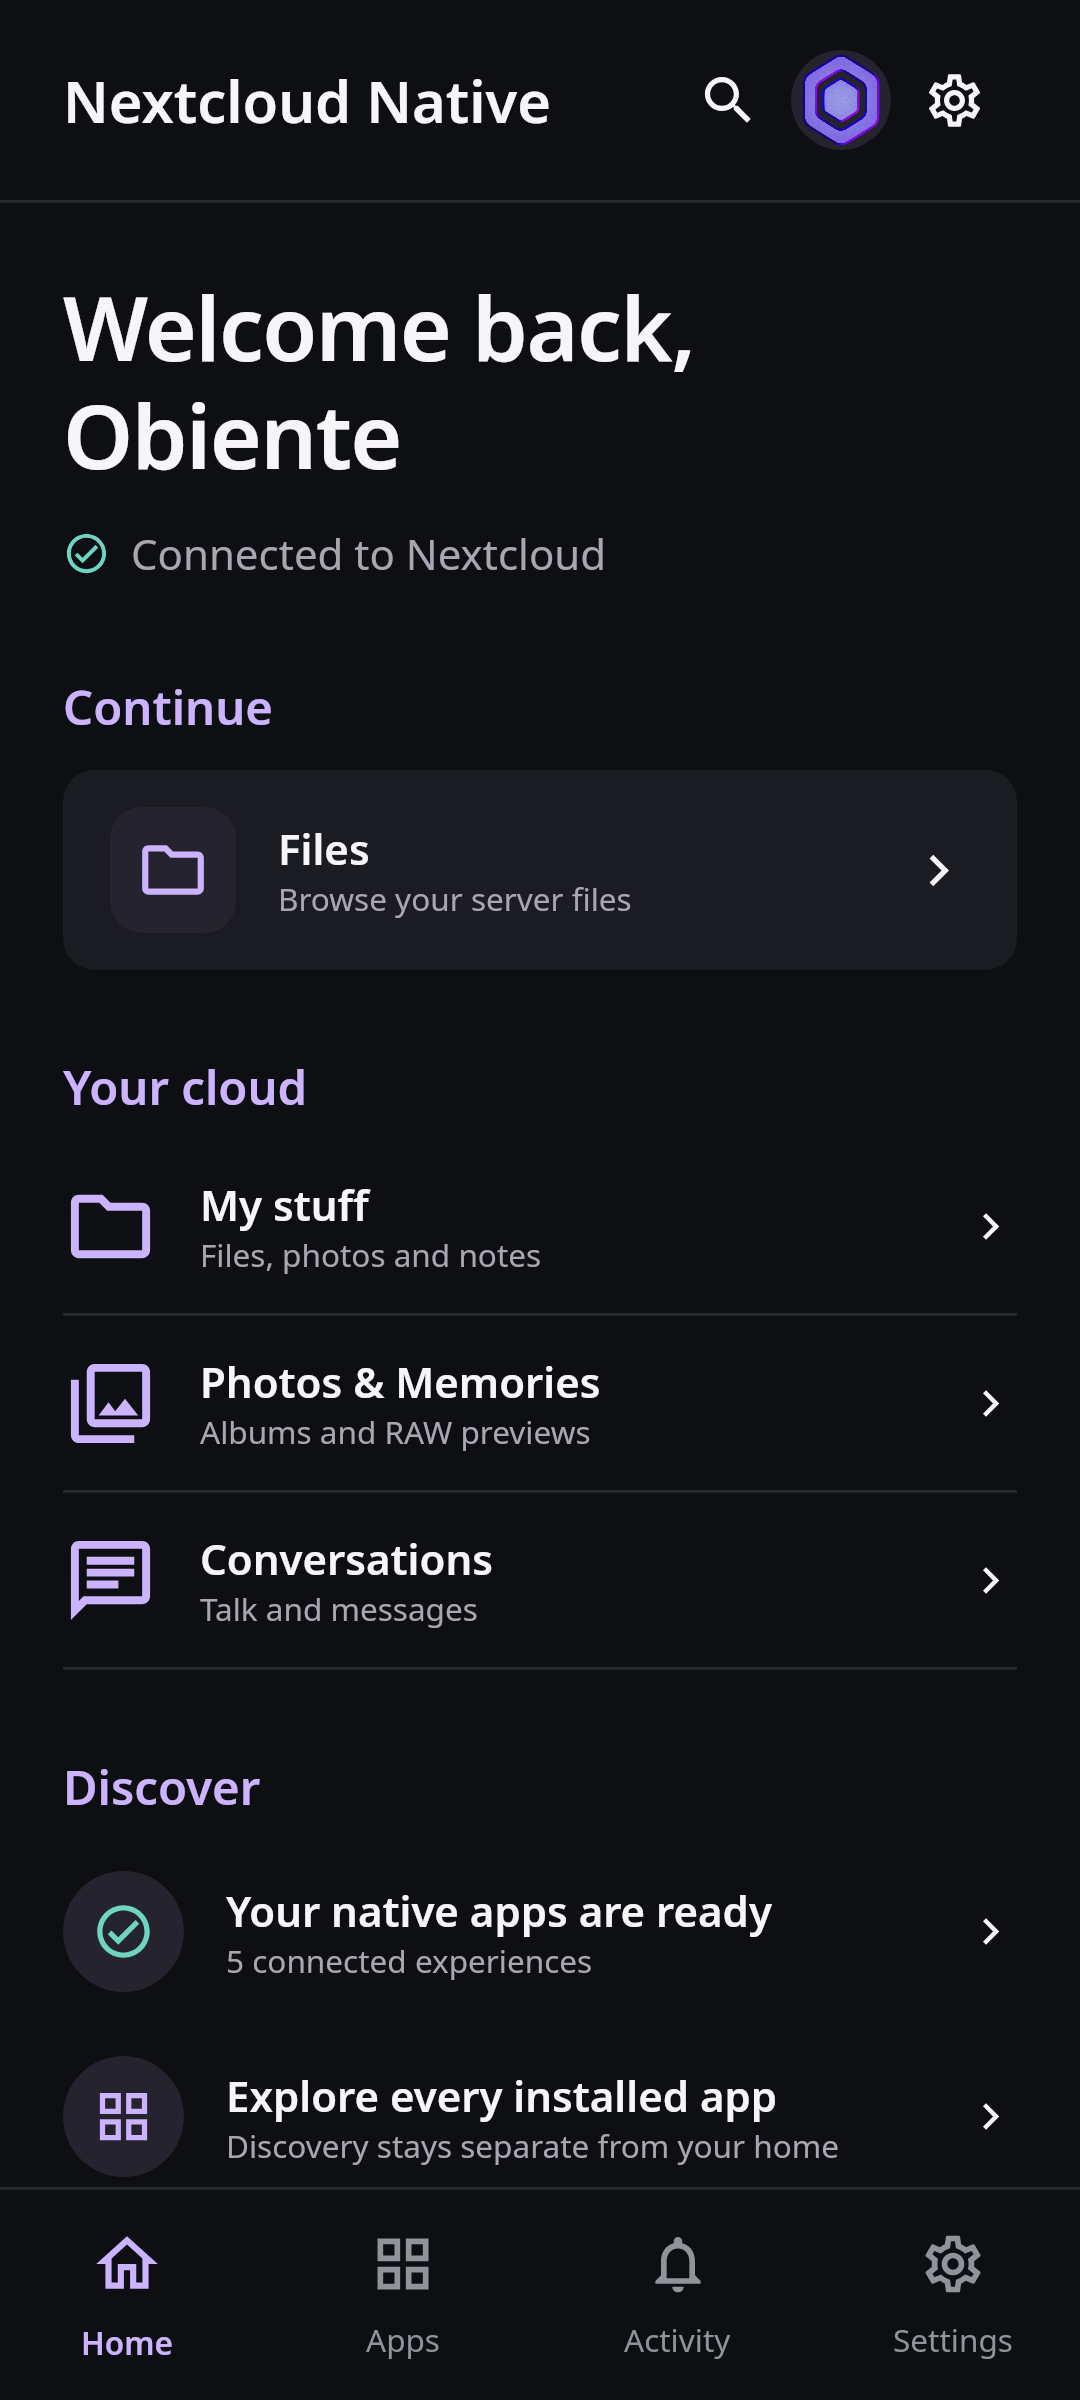Open Photos & Memories via its chevron
The width and height of the screenshot is (1080, 2400).
pos(990,1403)
